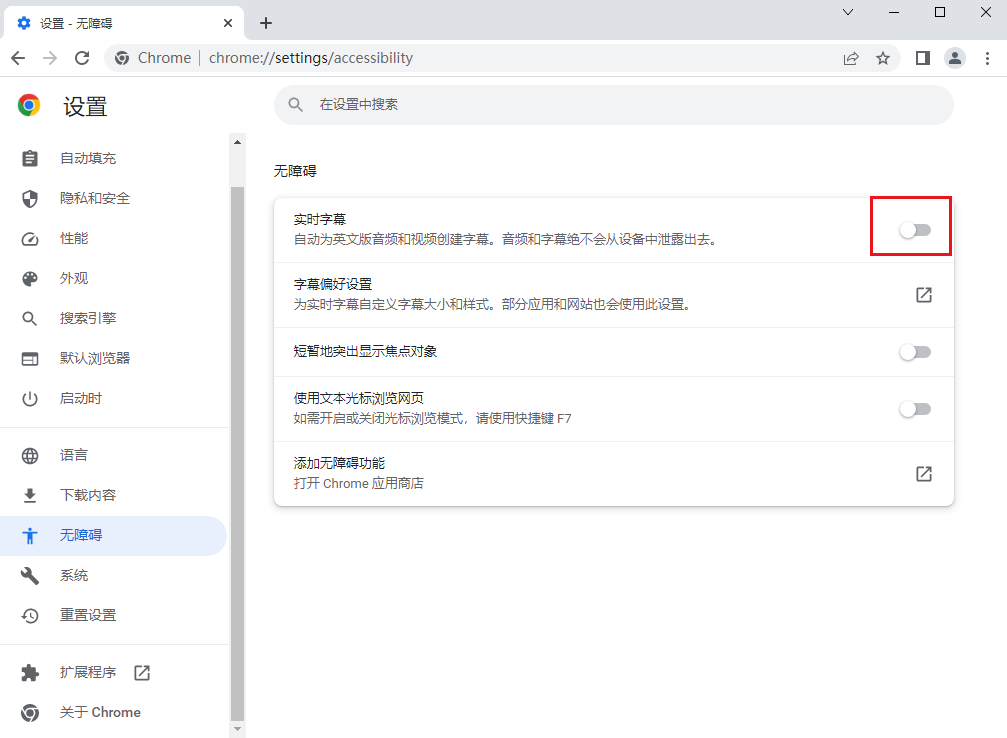Click the share page icon in address bar
The width and height of the screenshot is (1007, 738).
tap(851, 58)
